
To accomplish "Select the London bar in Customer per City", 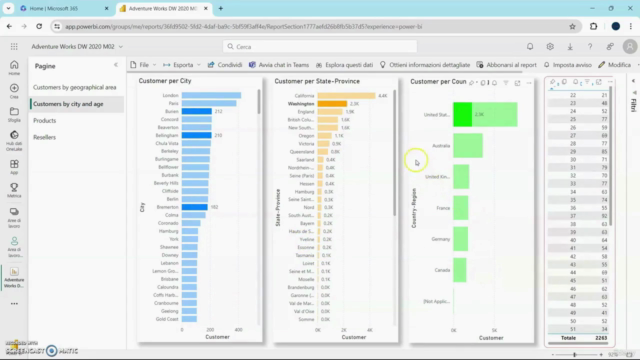I will click(211, 96).
